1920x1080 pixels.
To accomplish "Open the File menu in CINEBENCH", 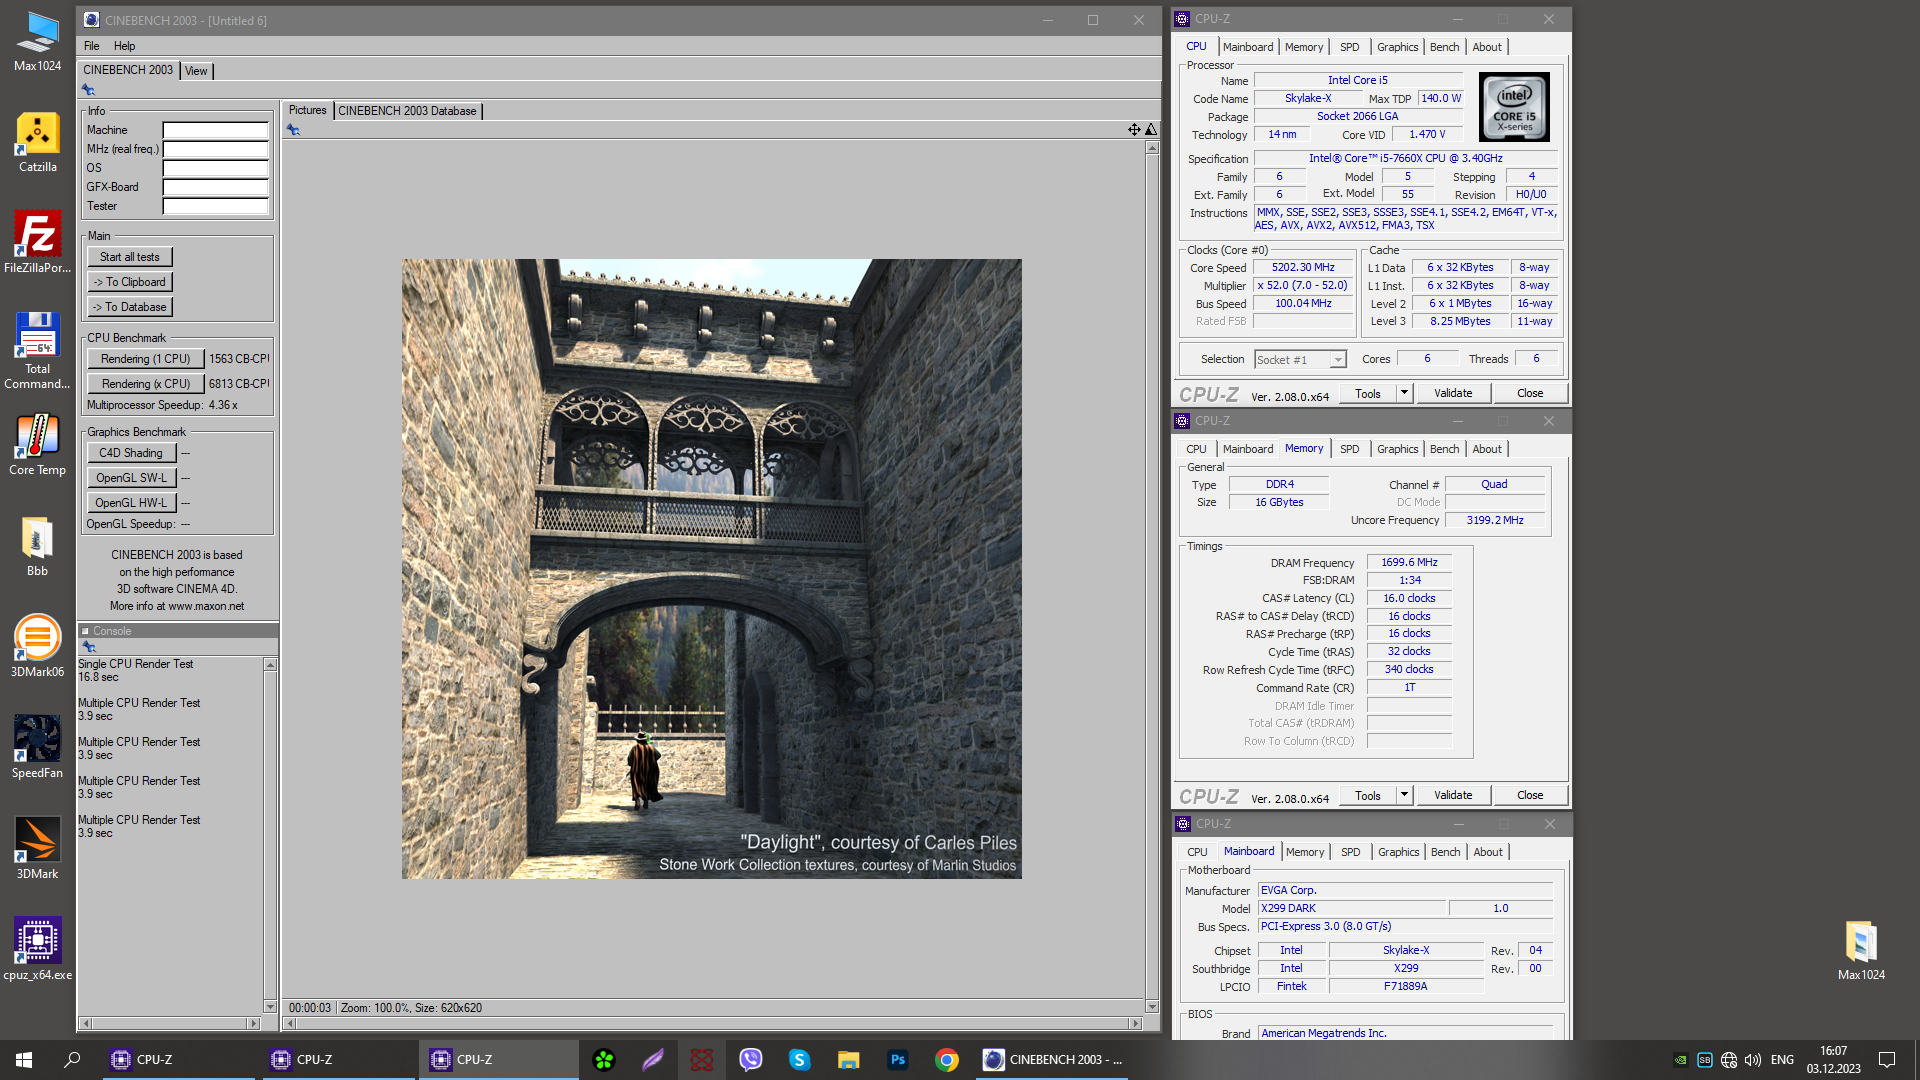I will point(92,46).
